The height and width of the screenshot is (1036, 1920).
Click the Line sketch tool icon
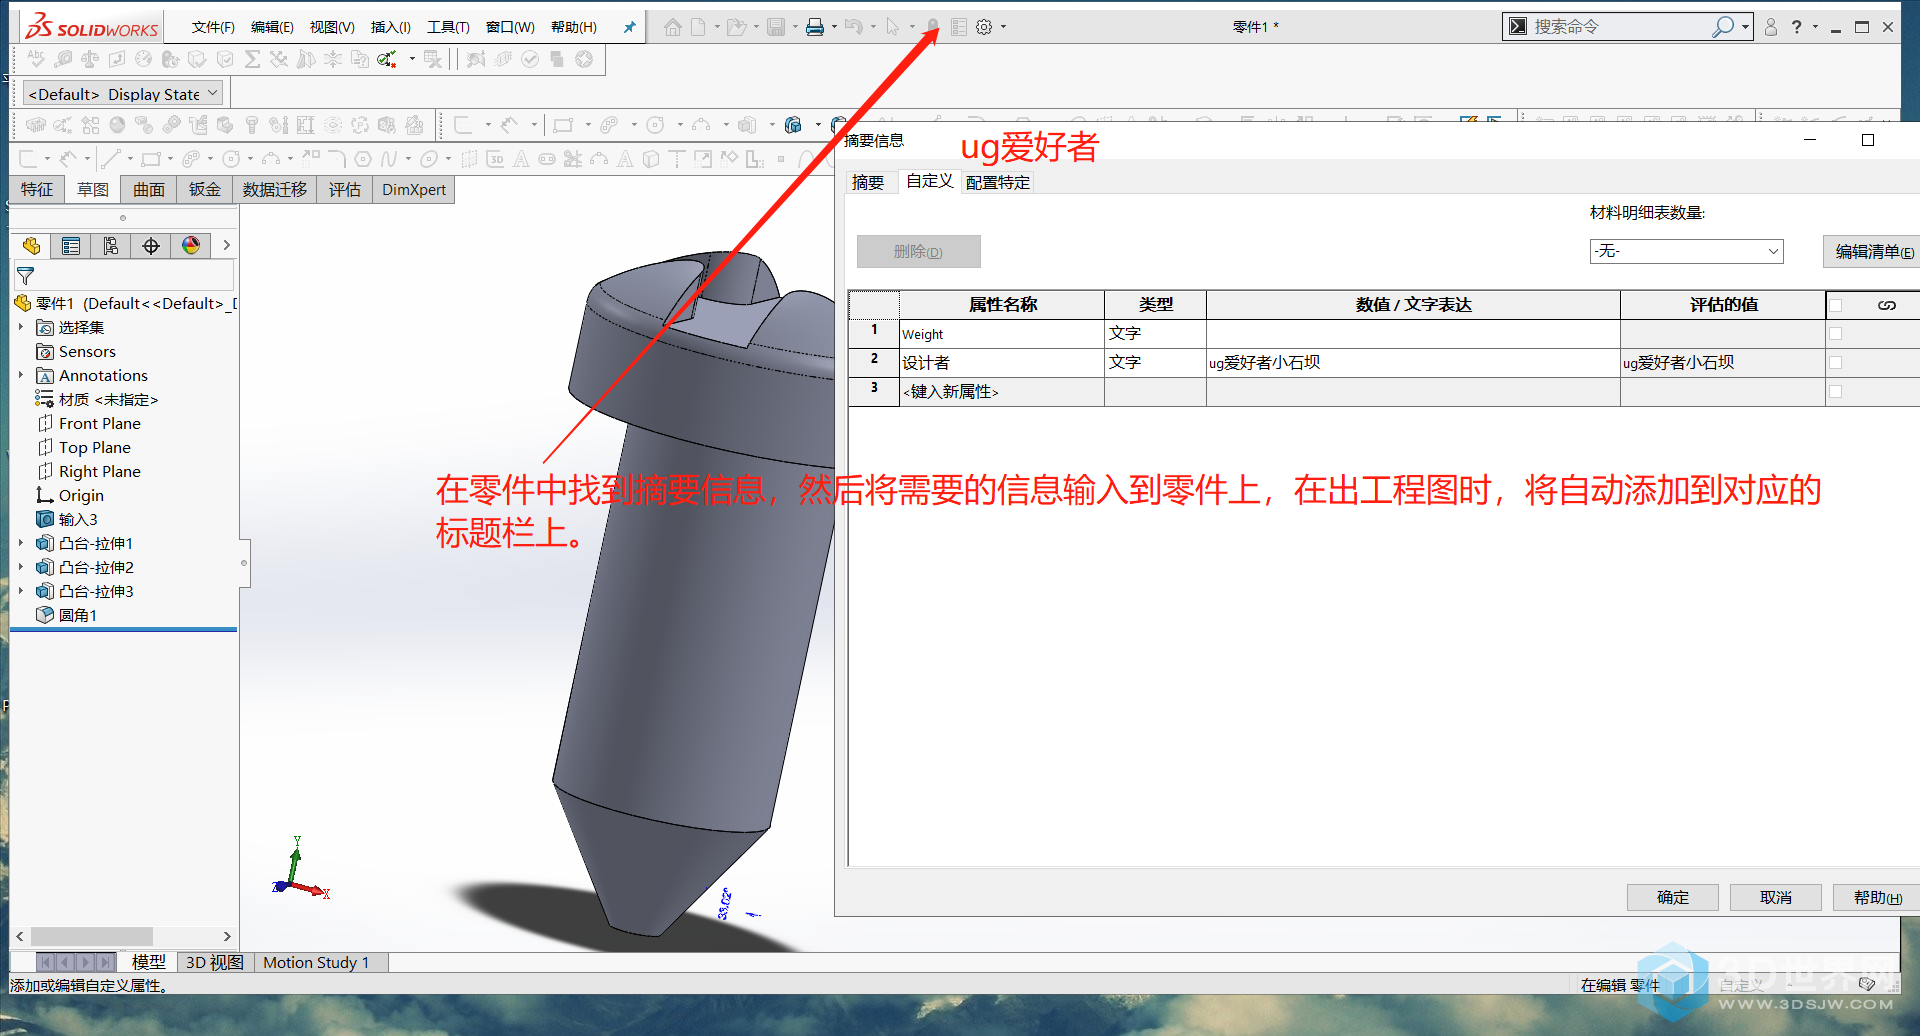coord(110,158)
